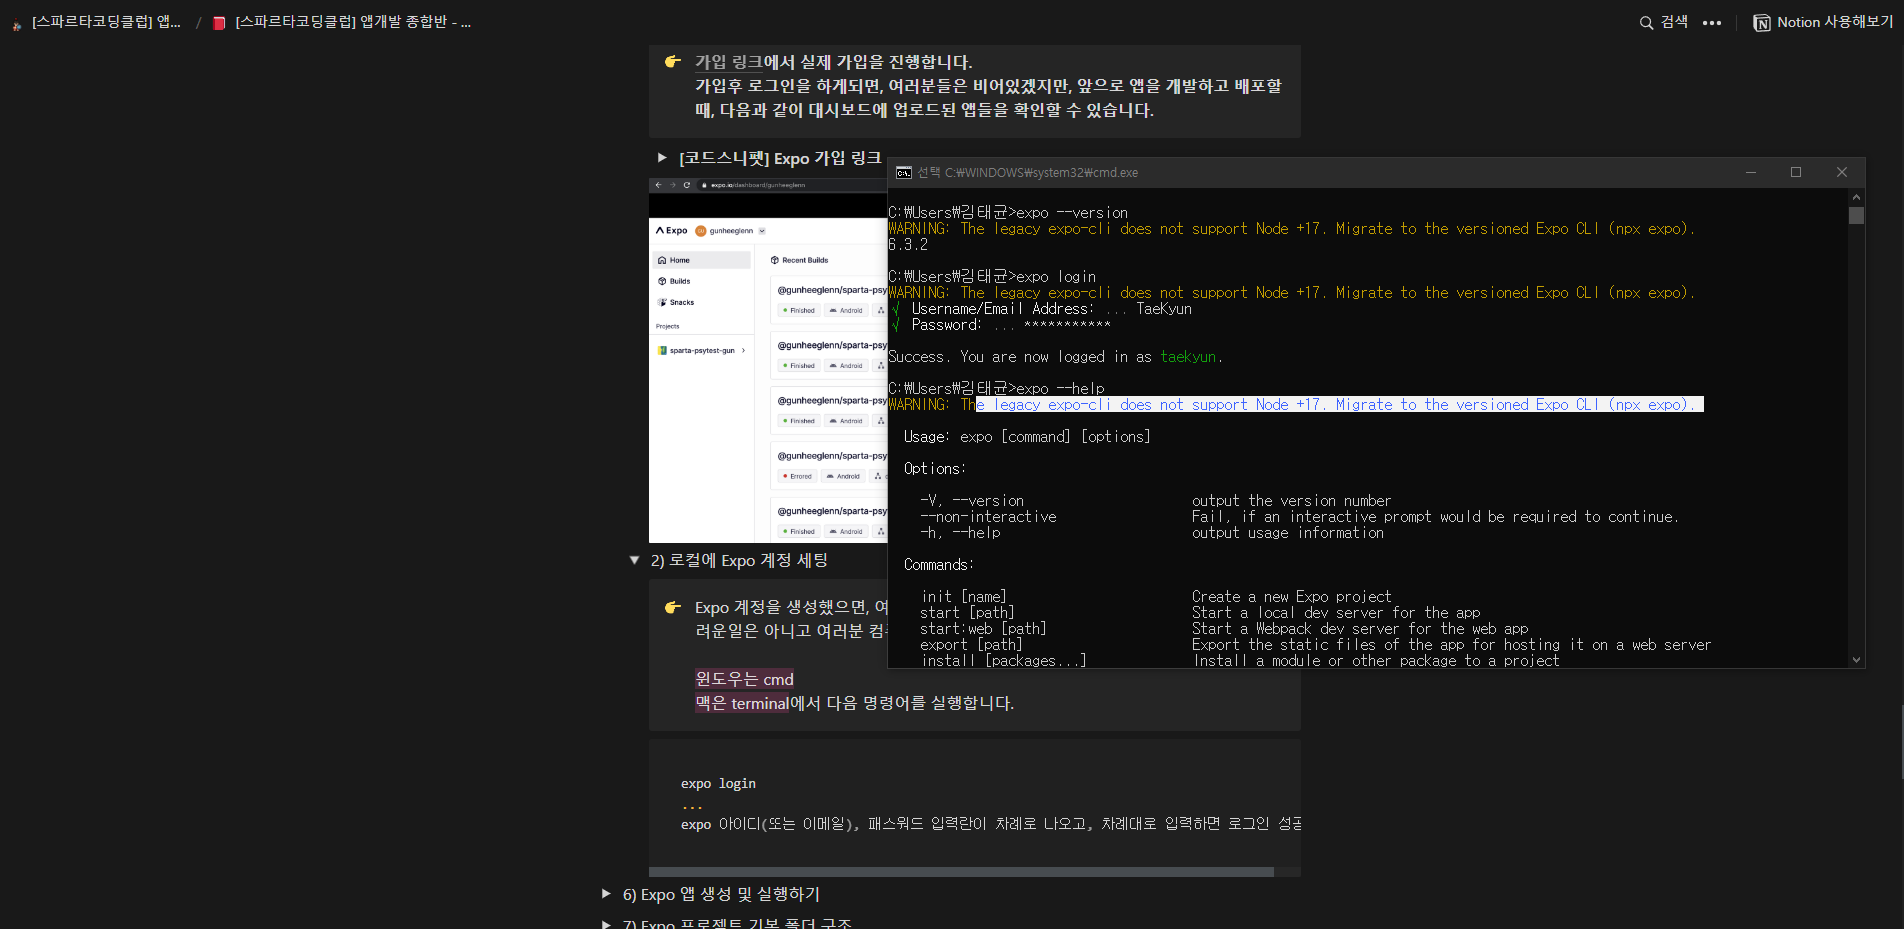Screen dimensions: 1904x929
Task: Click the green taekyun username in cmd
Action: pyautogui.click(x=1188, y=356)
